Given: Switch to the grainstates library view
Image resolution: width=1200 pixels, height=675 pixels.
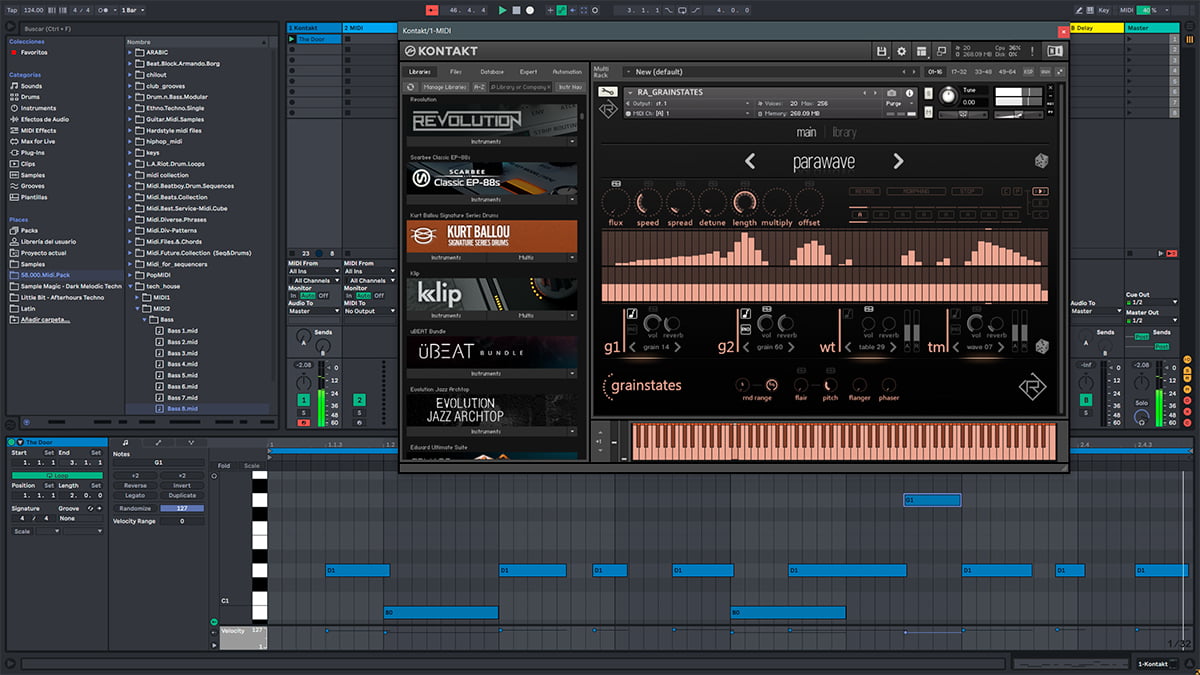Looking at the screenshot, I should coord(844,132).
